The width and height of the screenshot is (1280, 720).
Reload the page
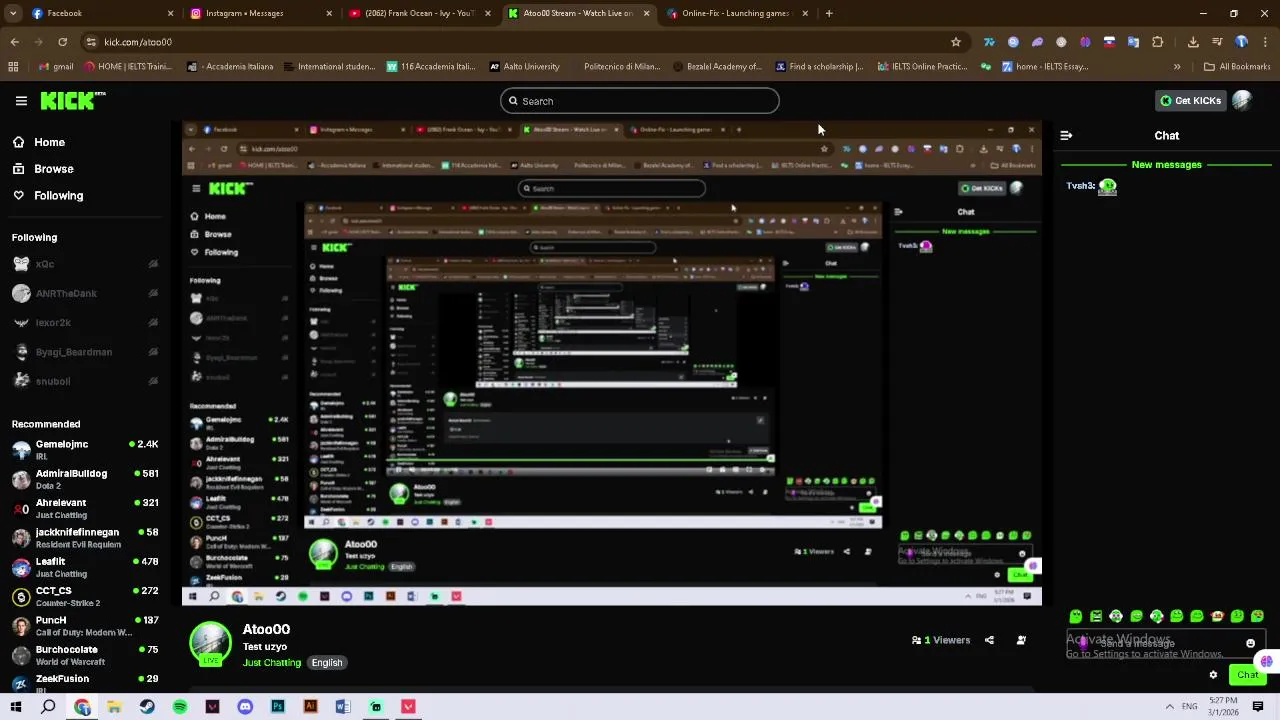pos(62,42)
